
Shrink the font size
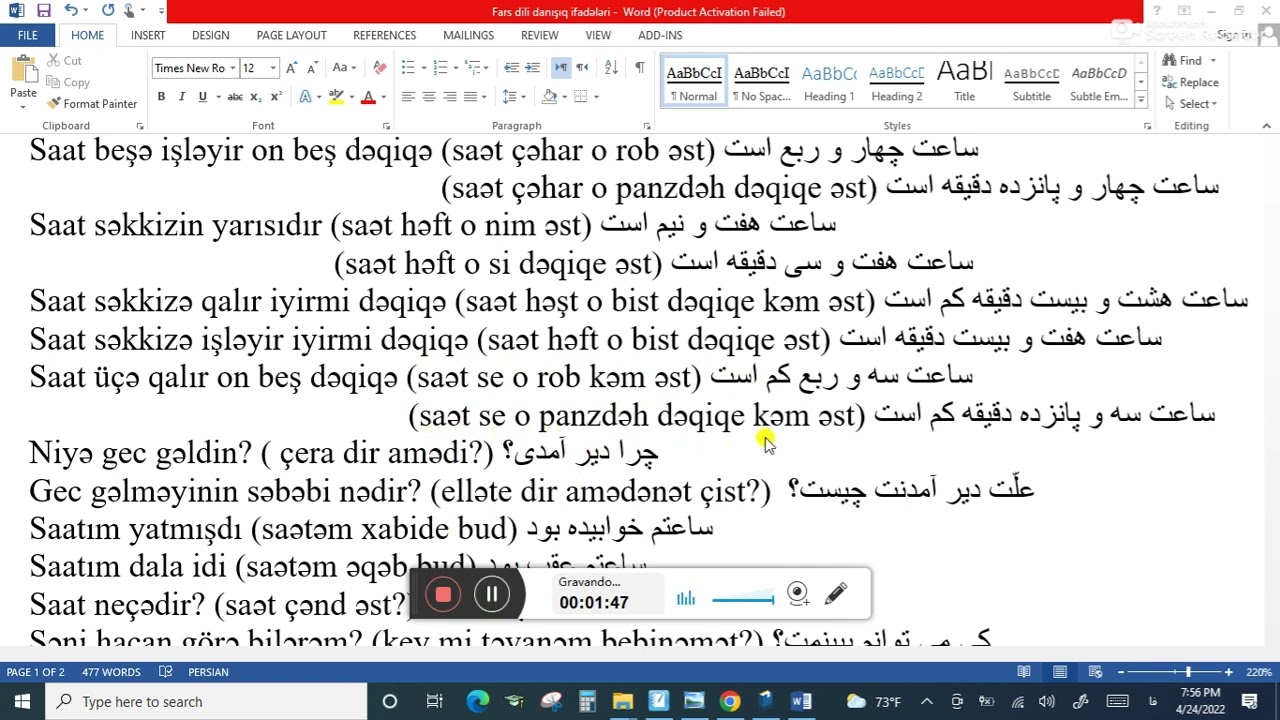tap(312, 68)
